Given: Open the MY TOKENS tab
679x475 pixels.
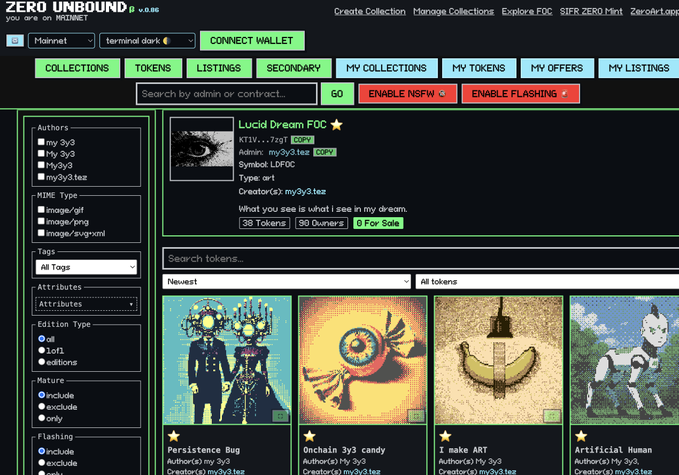Looking at the screenshot, I should (x=479, y=68).
